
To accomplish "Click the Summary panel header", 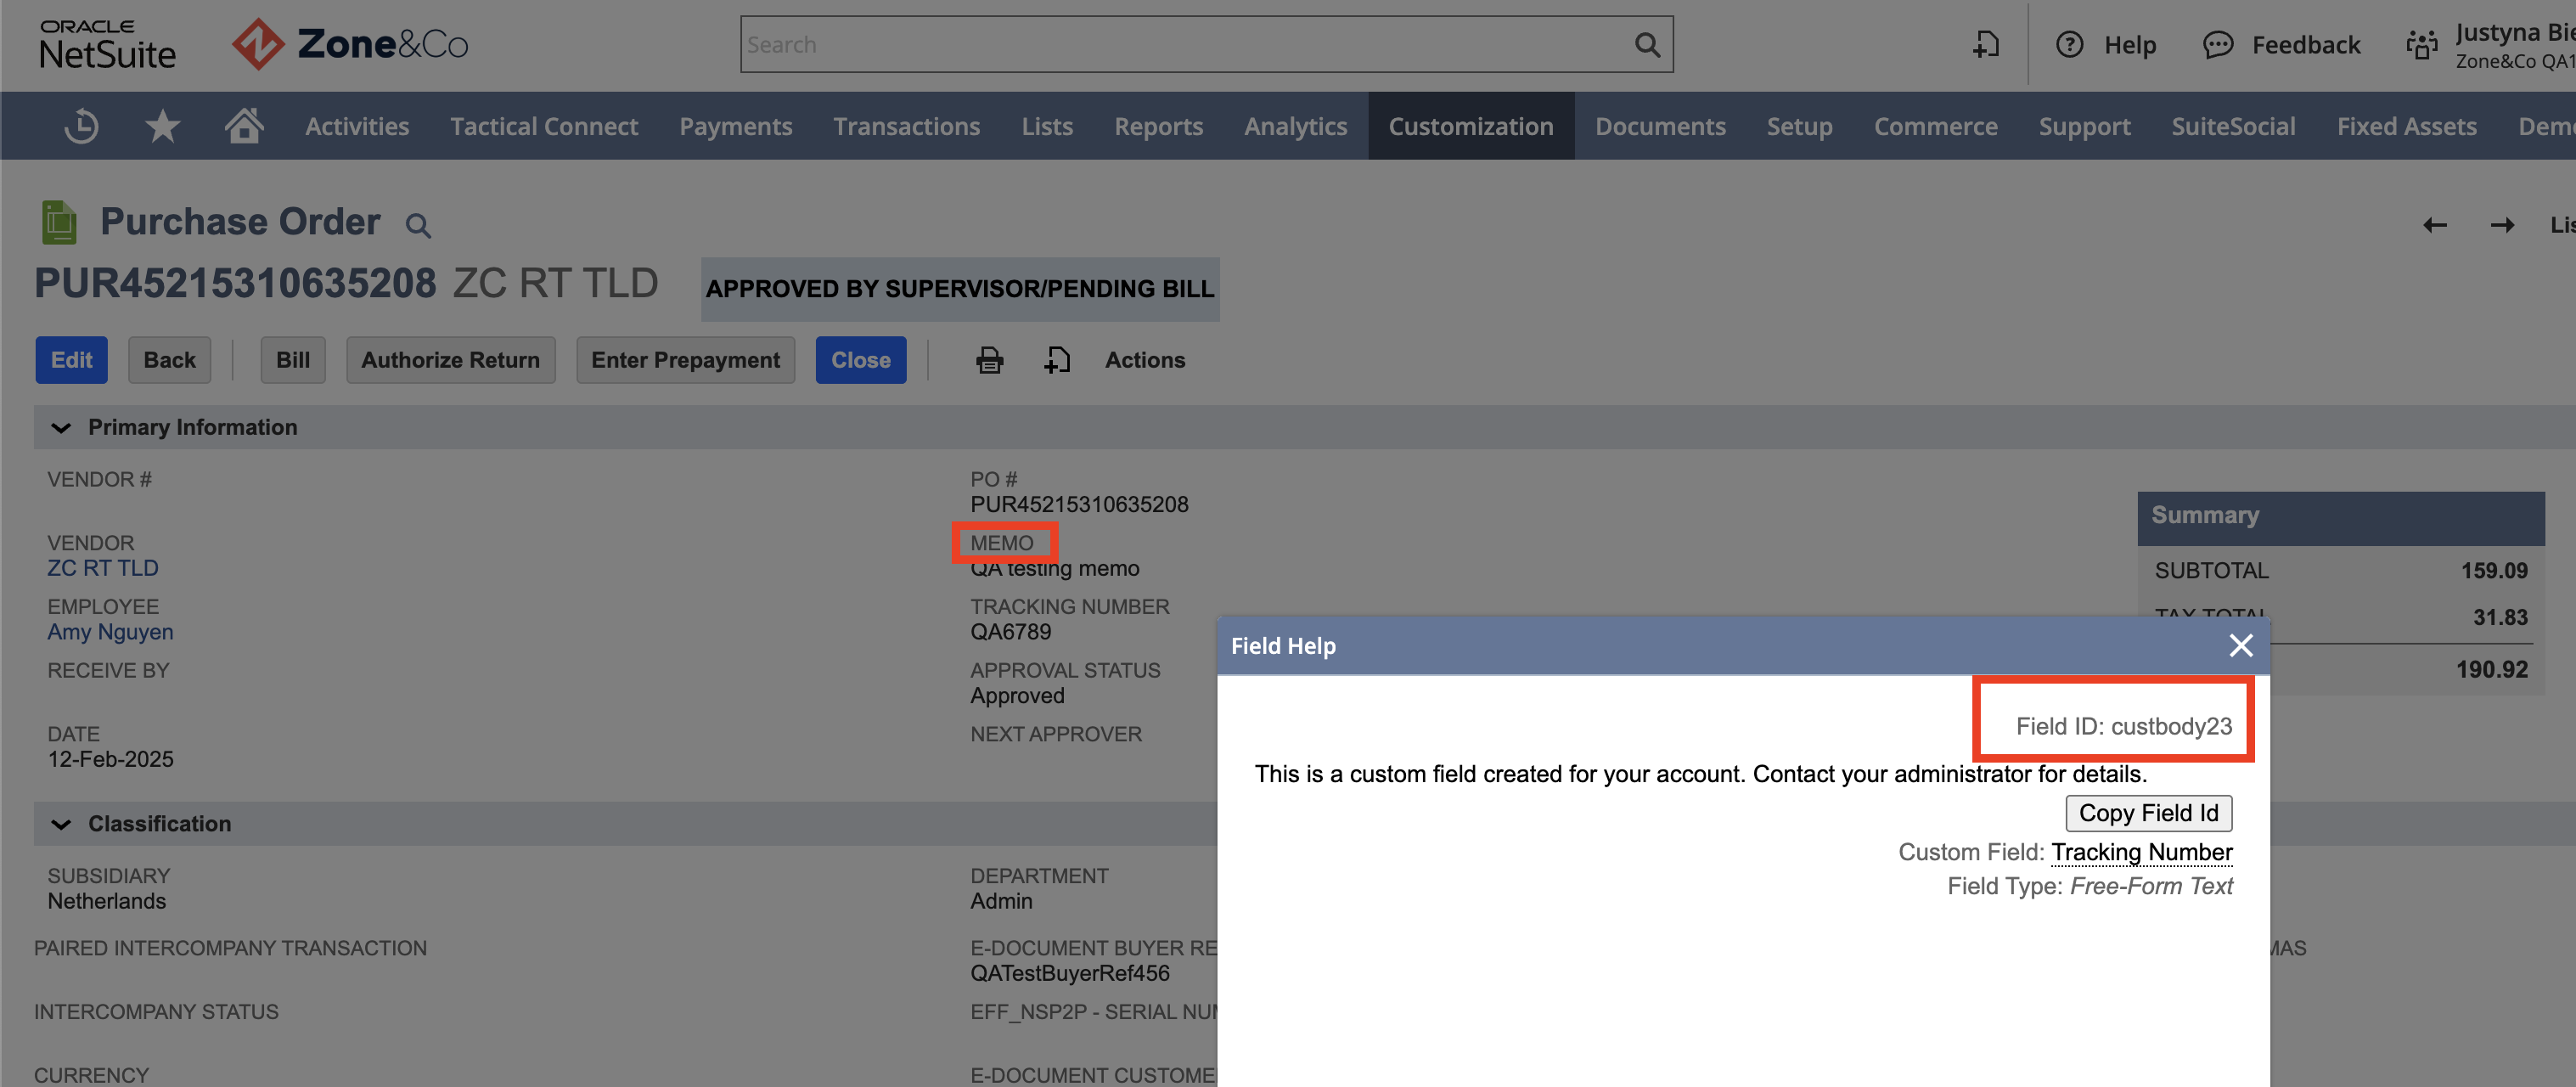I will 2340,517.
